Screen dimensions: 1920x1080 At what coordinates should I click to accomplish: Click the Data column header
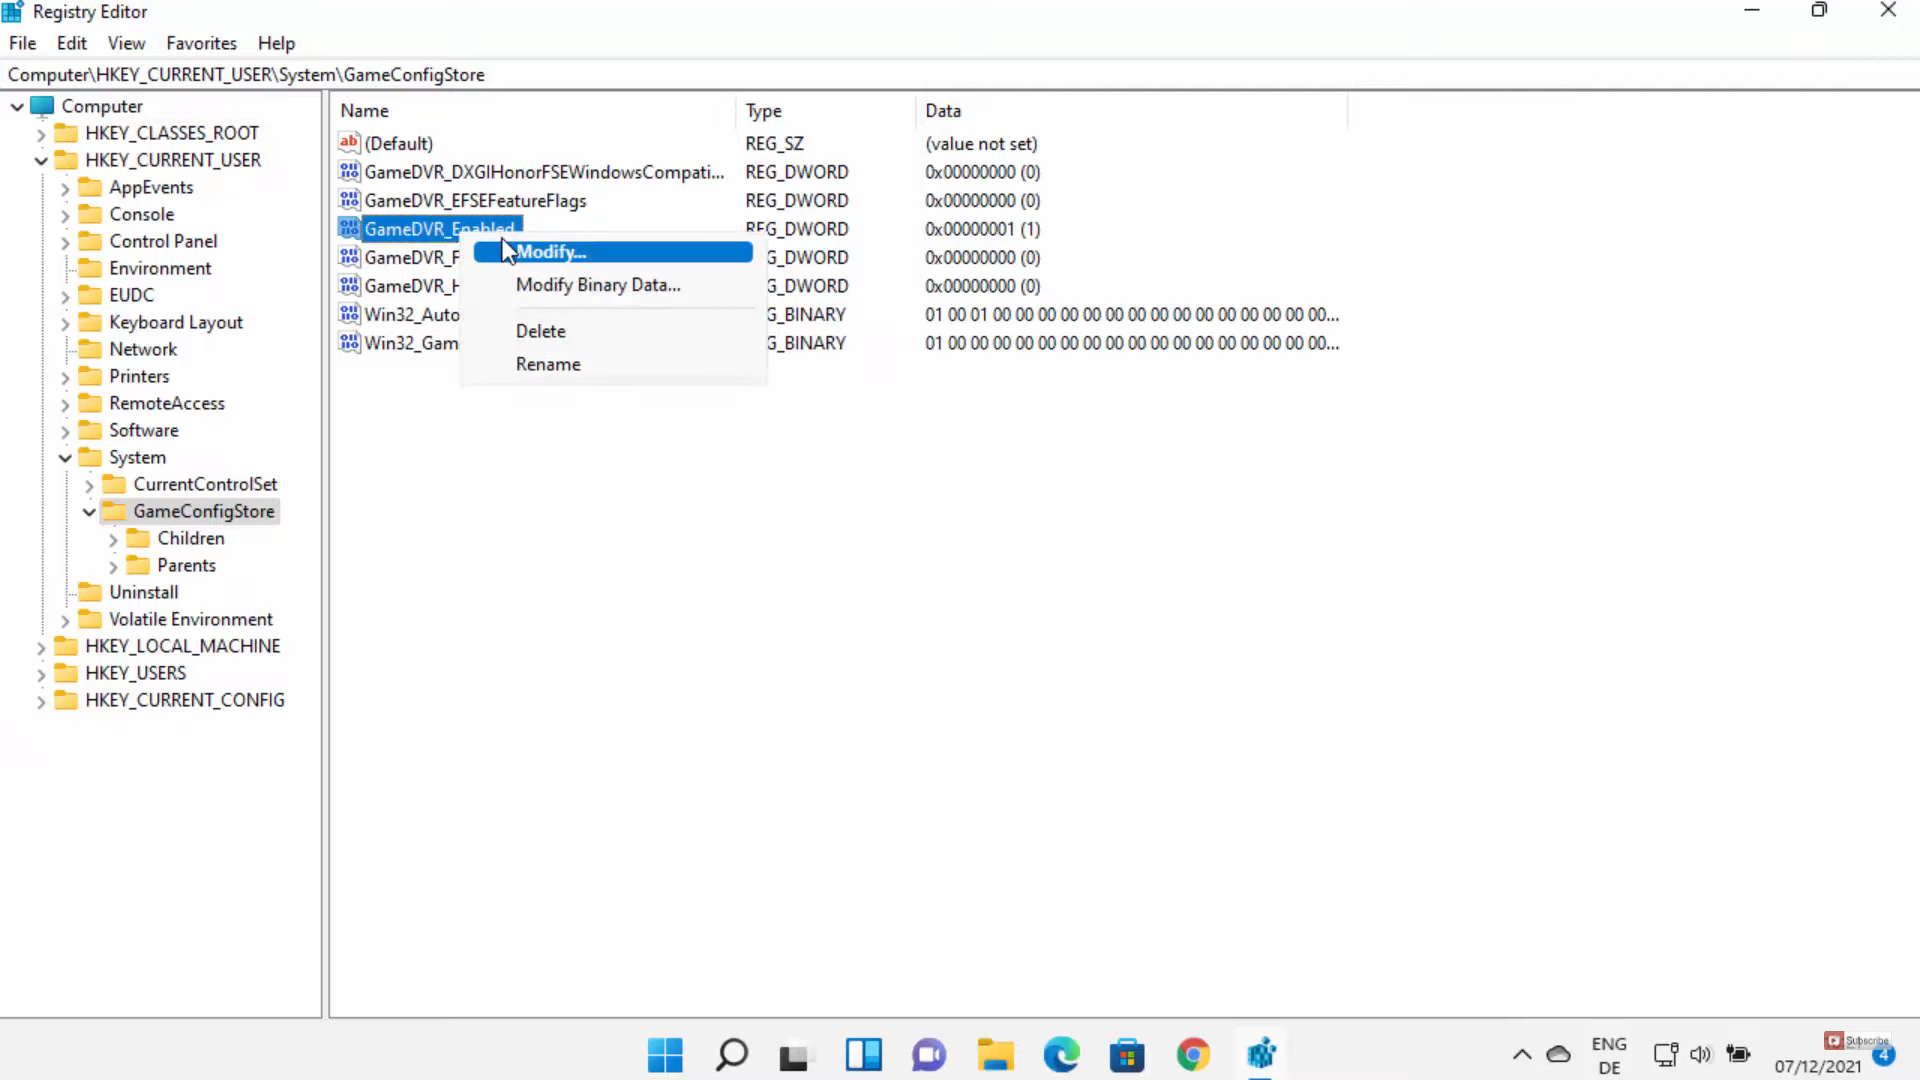943,111
